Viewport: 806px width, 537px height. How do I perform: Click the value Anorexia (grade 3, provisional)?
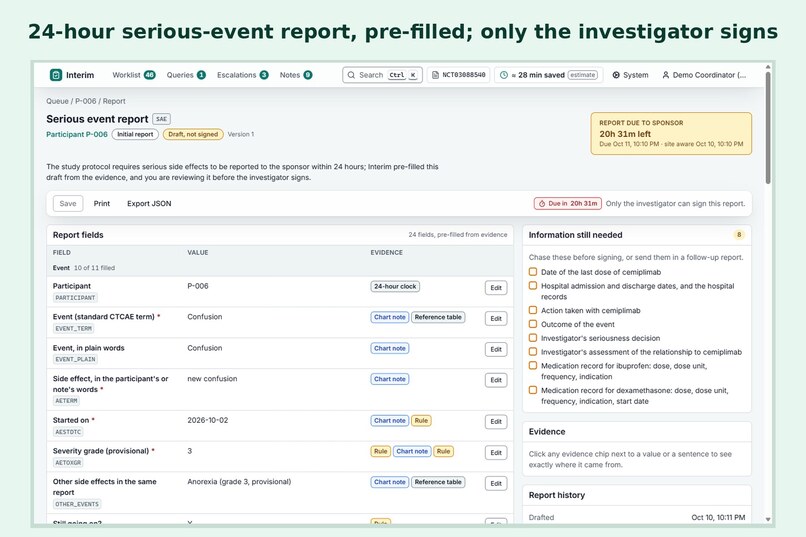[239, 482]
